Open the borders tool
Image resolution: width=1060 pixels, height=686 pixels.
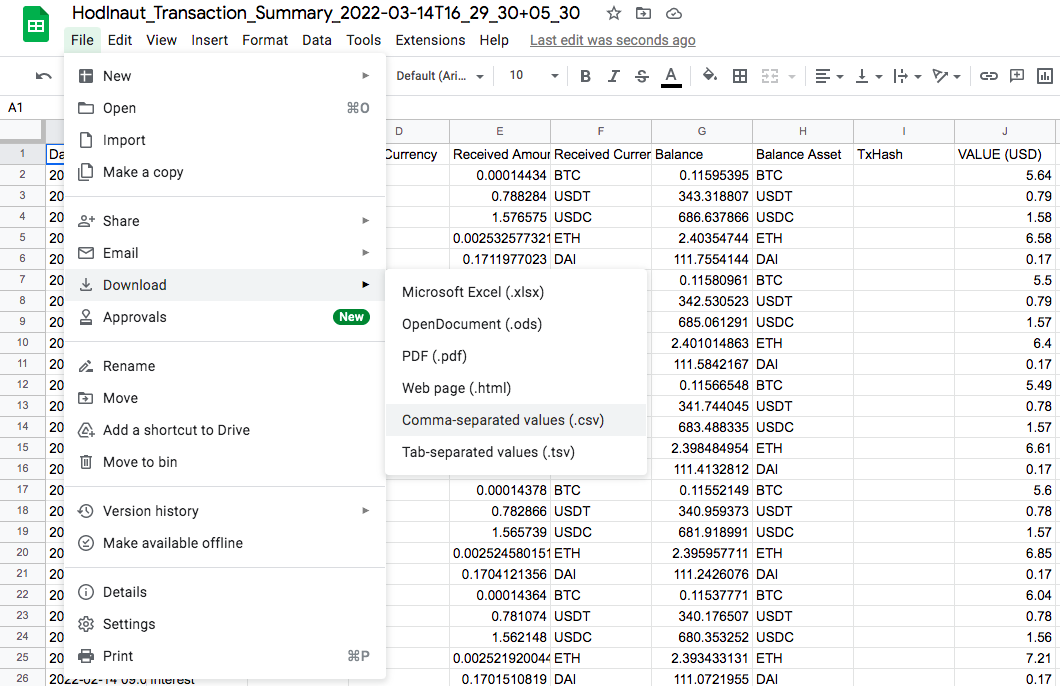pyautogui.click(x=740, y=76)
